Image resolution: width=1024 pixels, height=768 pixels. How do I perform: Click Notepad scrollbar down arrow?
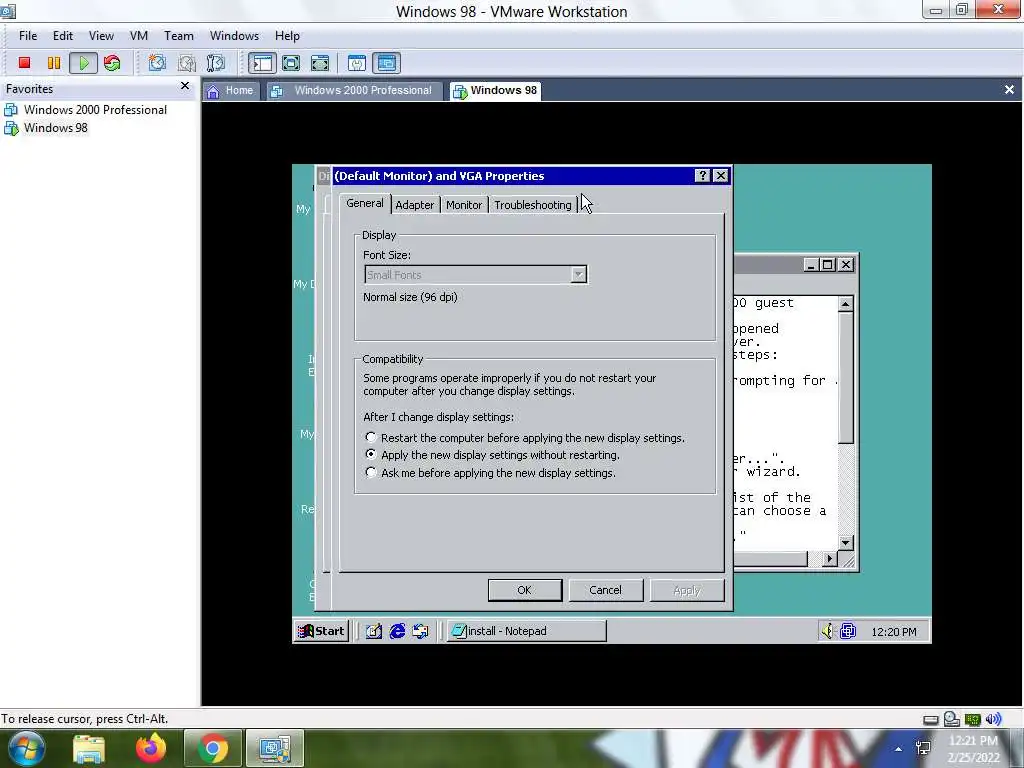click(x=845, y=543)
